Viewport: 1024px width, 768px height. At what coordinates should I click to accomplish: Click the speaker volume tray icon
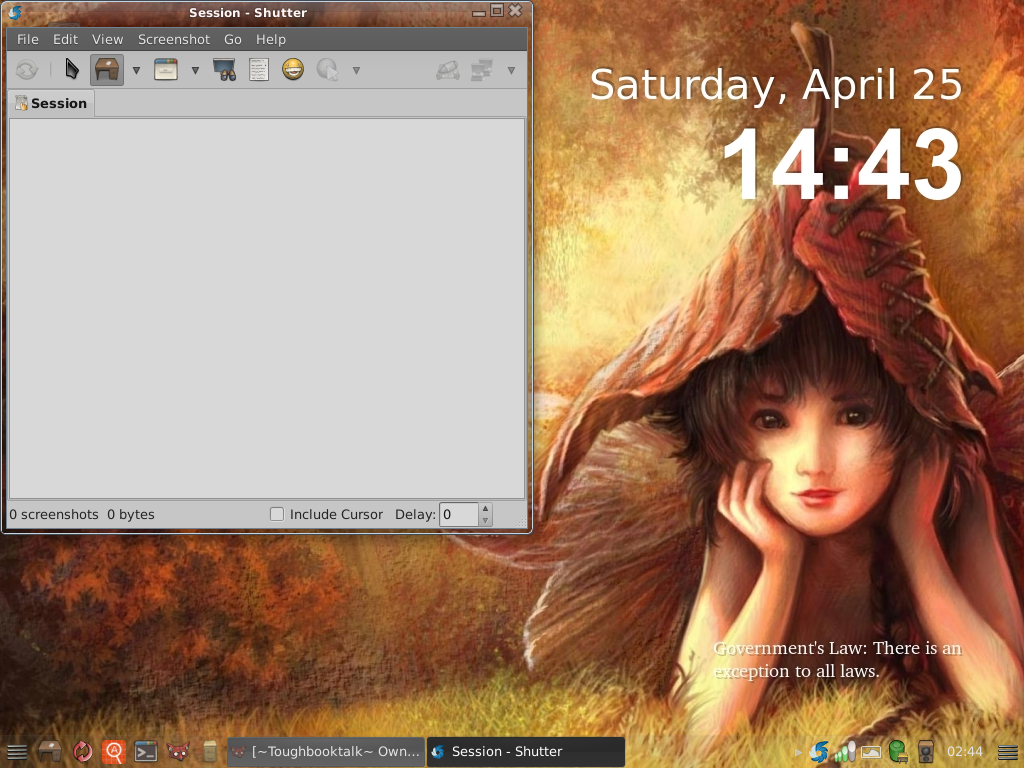[x=925, y=752]
